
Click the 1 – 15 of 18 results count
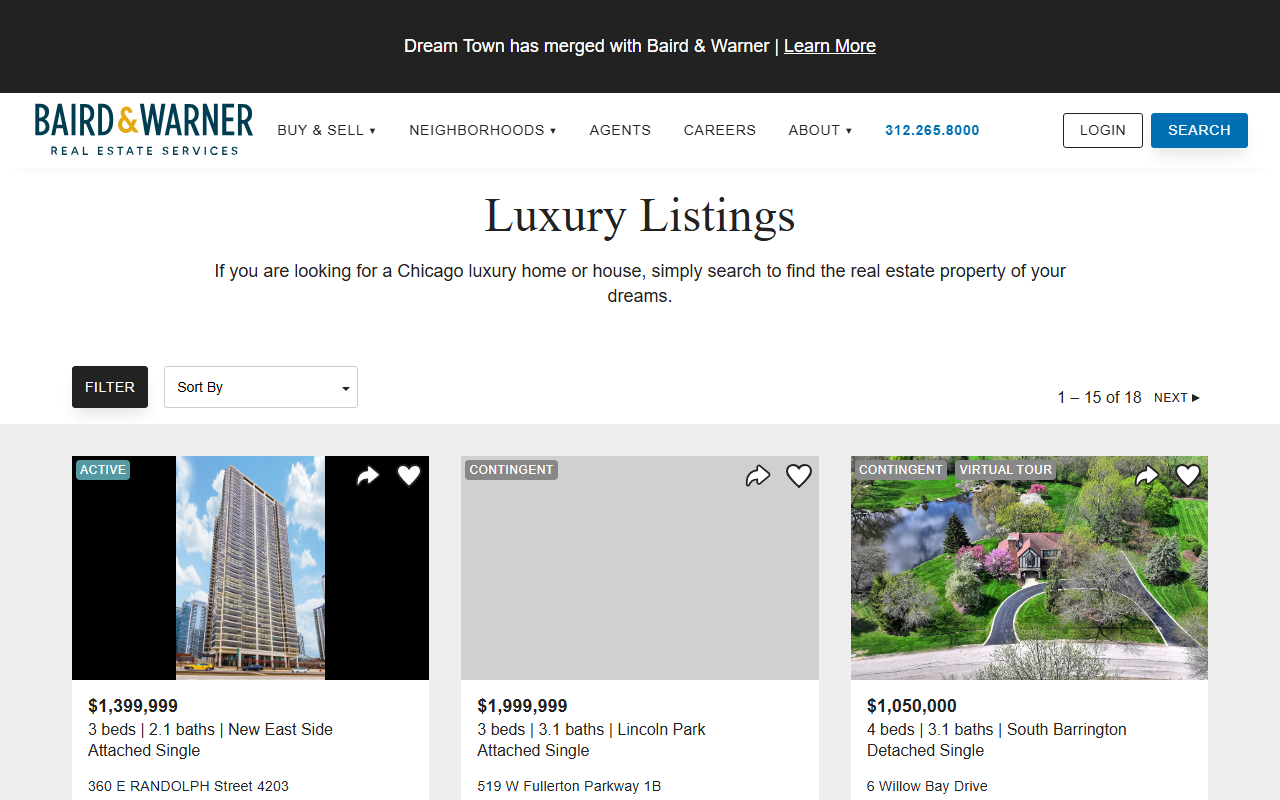click(x=1099, y=398)
